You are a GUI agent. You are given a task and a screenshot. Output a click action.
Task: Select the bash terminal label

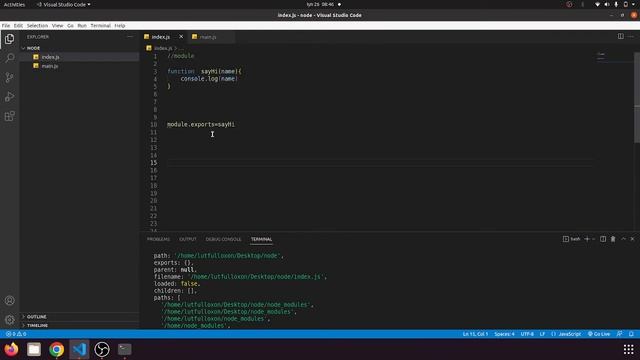(571, 239)
